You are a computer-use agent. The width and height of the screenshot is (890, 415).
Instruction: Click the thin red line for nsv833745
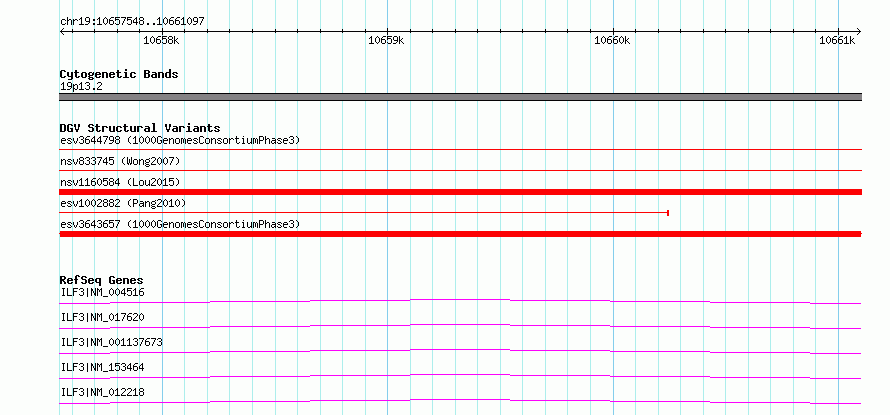[460, 170]
